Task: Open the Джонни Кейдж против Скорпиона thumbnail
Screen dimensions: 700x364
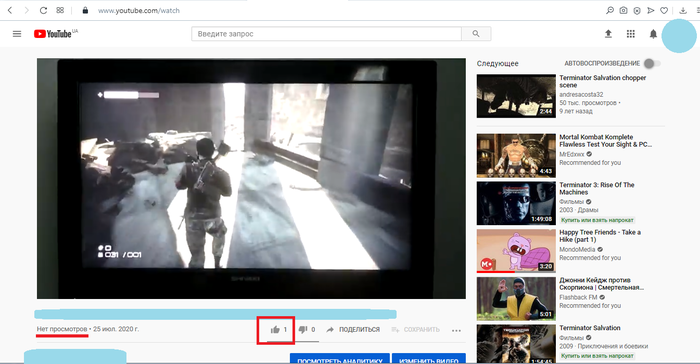Action: 516,298
